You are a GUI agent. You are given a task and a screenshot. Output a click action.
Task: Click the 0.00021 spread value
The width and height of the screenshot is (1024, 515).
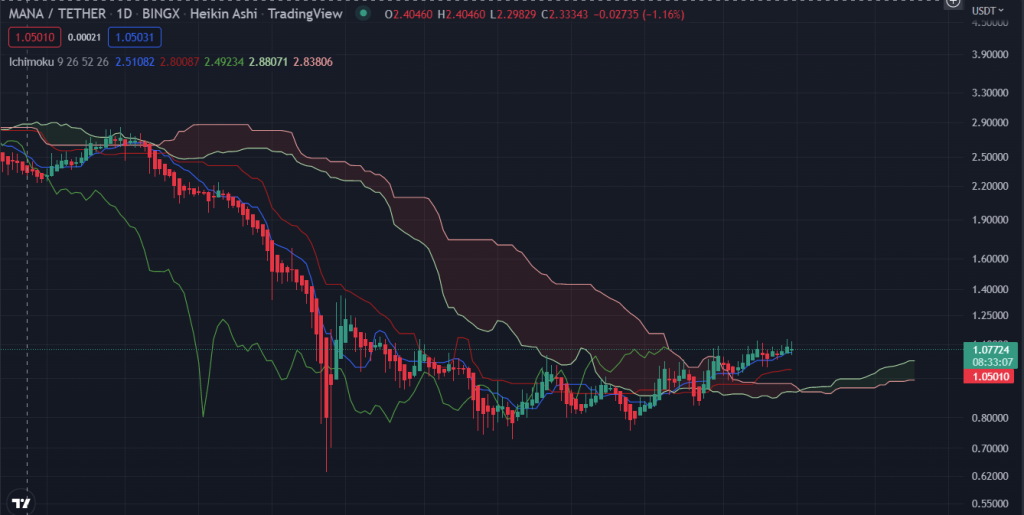(x=84, y=37)
